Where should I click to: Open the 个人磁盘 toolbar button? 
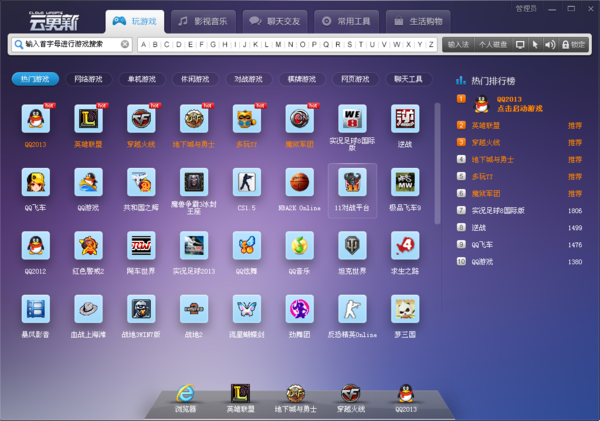(493, 44)
